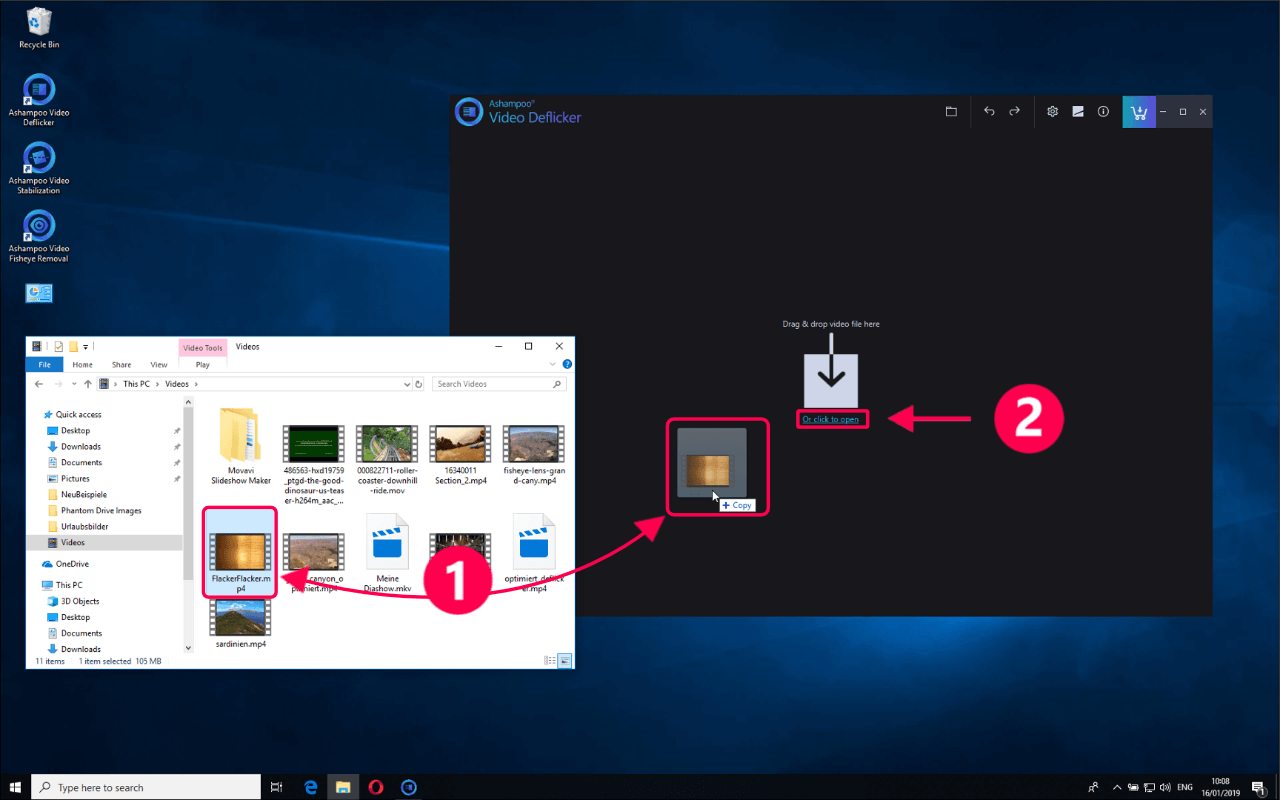The image size is (1280, 800).
Task: Select Urlaubsbilder in the navigation pane
Action: point(84,526)
